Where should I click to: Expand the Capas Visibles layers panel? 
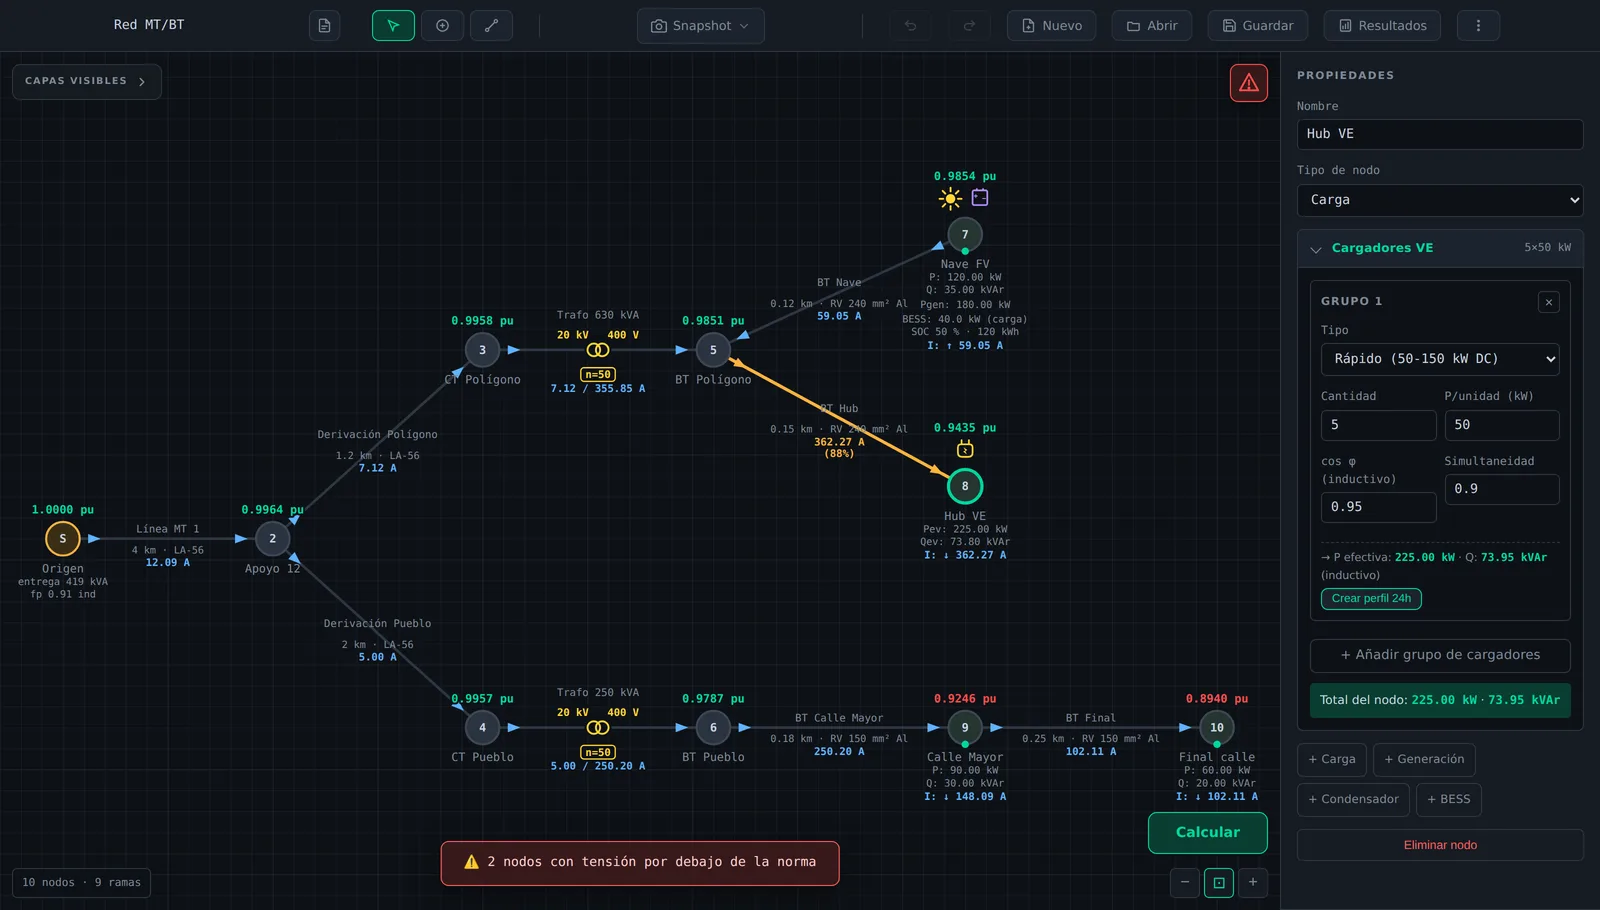coord(87,81)
